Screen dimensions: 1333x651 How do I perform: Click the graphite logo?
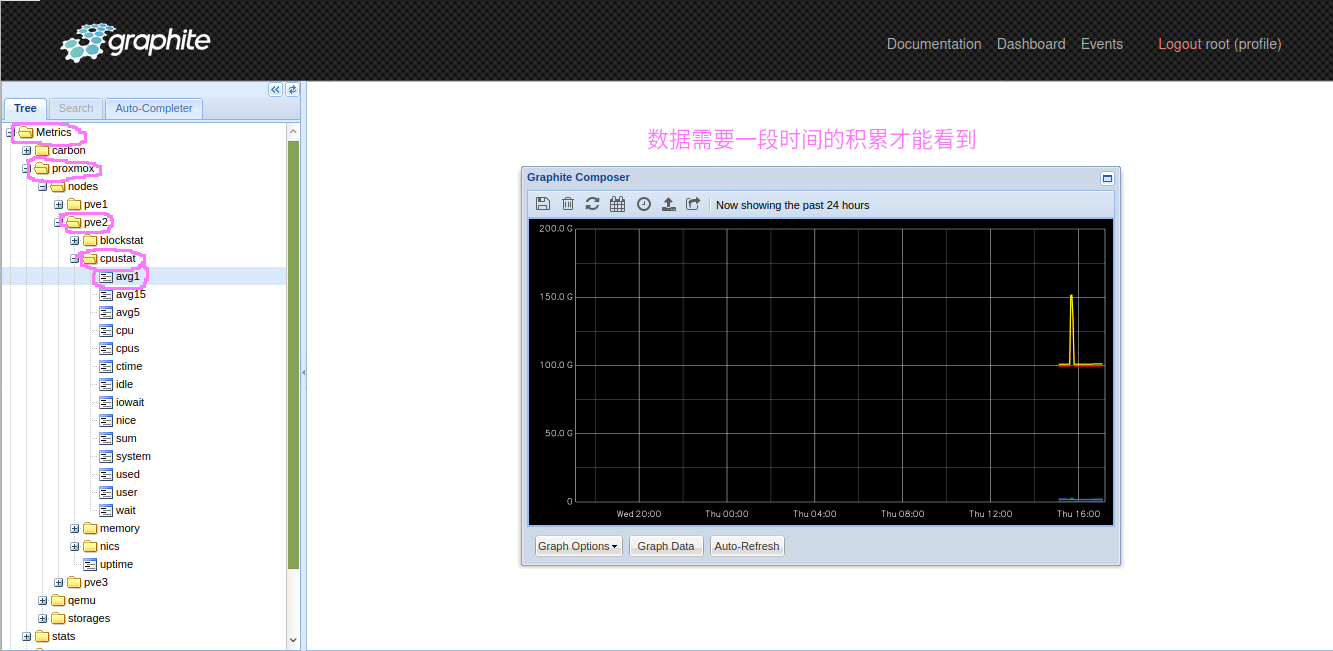pos(136,42)
